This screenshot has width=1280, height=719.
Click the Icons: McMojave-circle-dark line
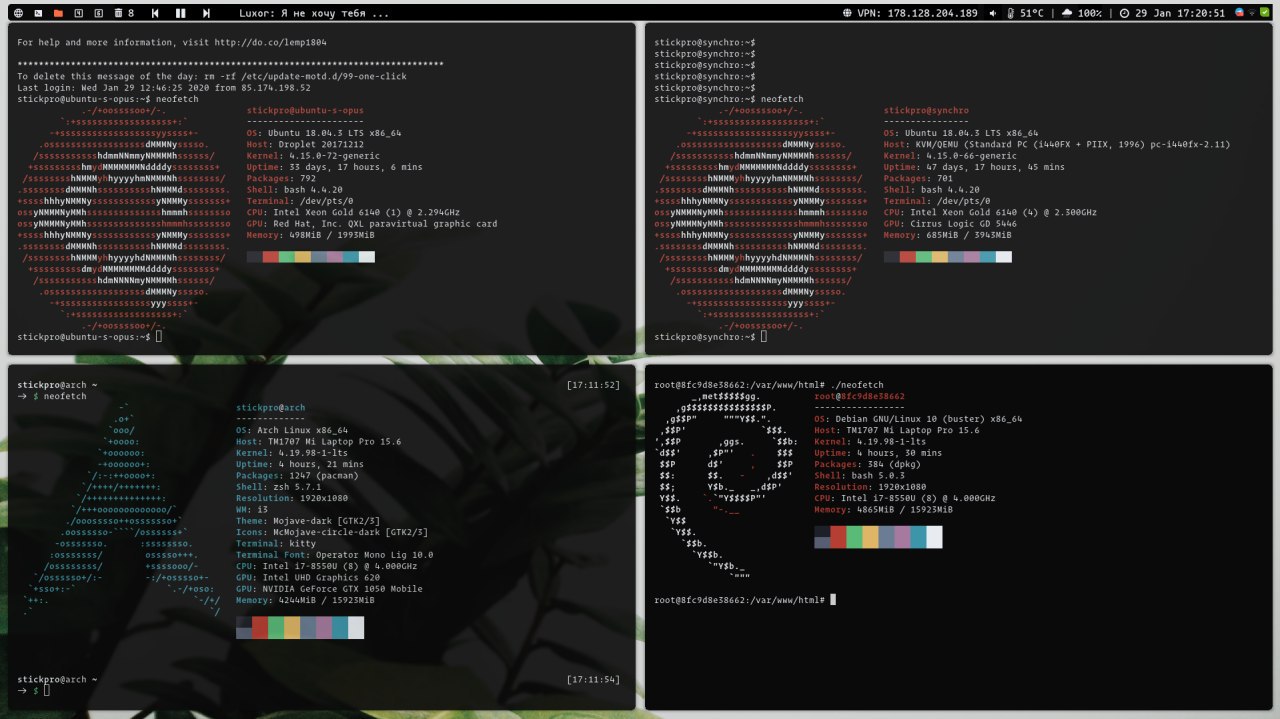coord(332,532)
